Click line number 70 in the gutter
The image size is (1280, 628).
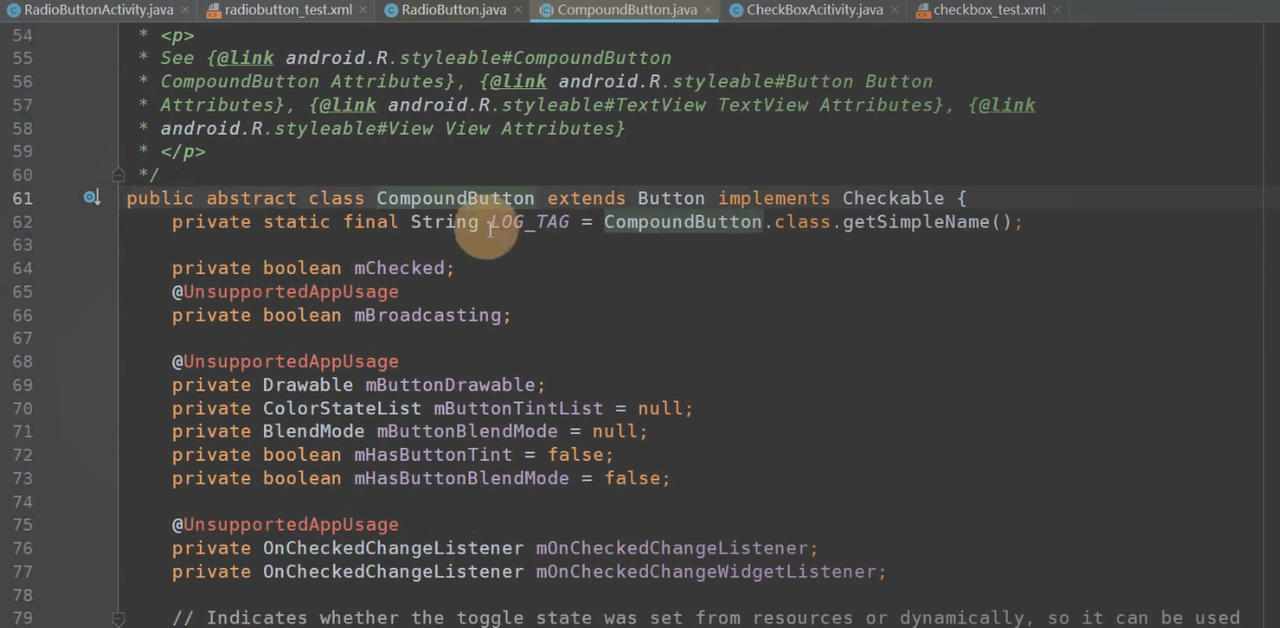[22, 408]
